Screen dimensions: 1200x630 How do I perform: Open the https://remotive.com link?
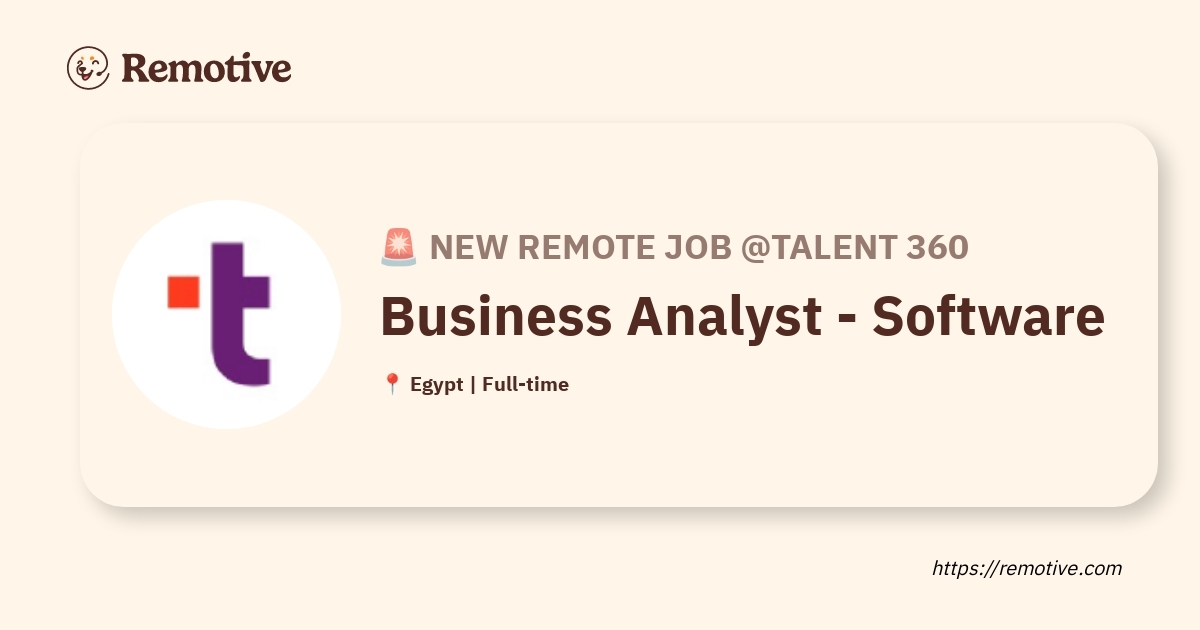[1027, 568]
